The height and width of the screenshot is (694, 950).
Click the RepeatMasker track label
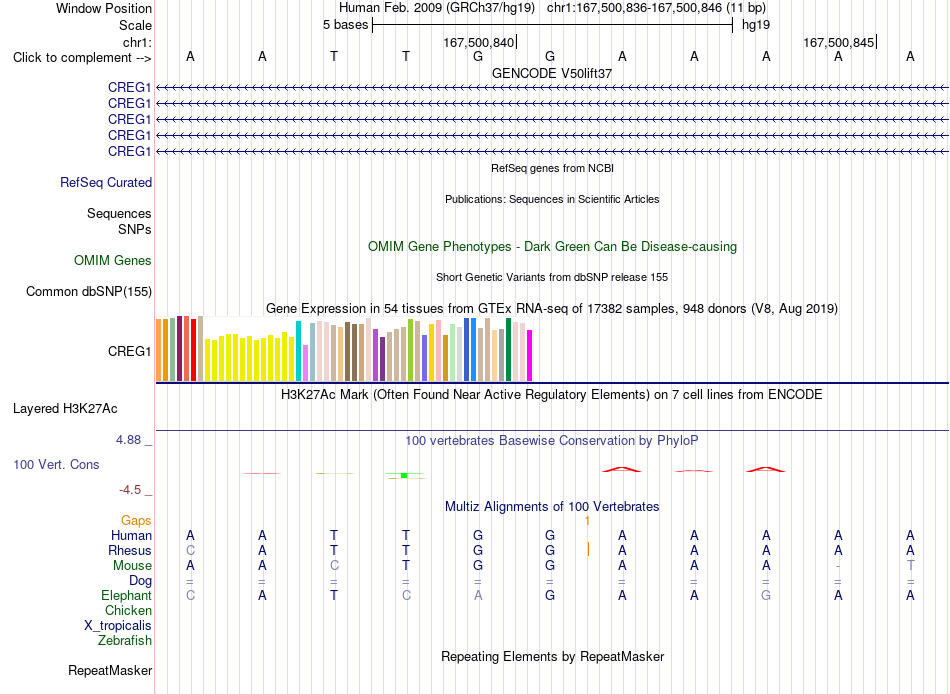tap(110, 671)
